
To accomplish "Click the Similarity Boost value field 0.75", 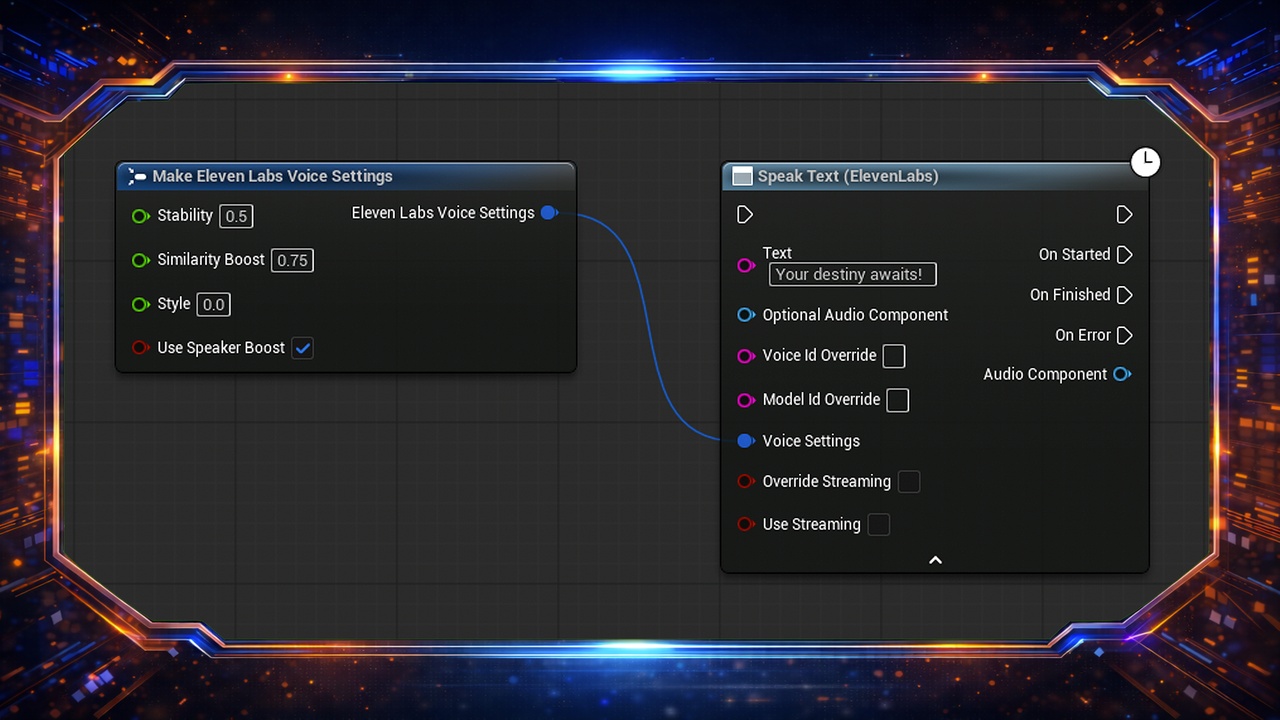I will 292,260.
